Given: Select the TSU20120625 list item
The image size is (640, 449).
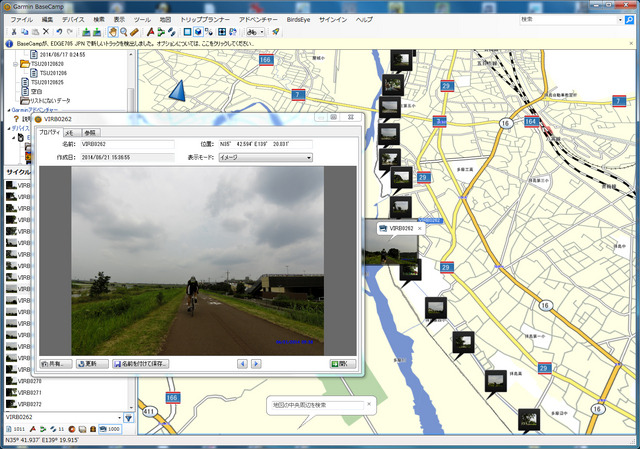Looking at the screenshot, I should point(47,82).
